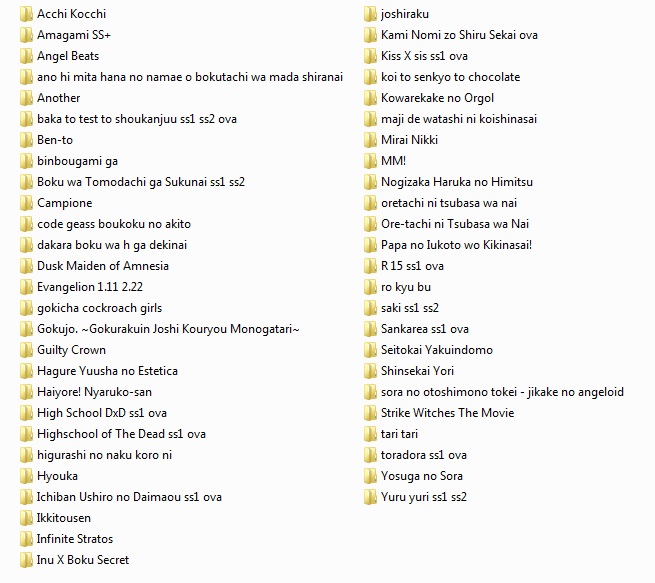Select the Campione folder icon
655x583 pixels.
pos(26,203)
